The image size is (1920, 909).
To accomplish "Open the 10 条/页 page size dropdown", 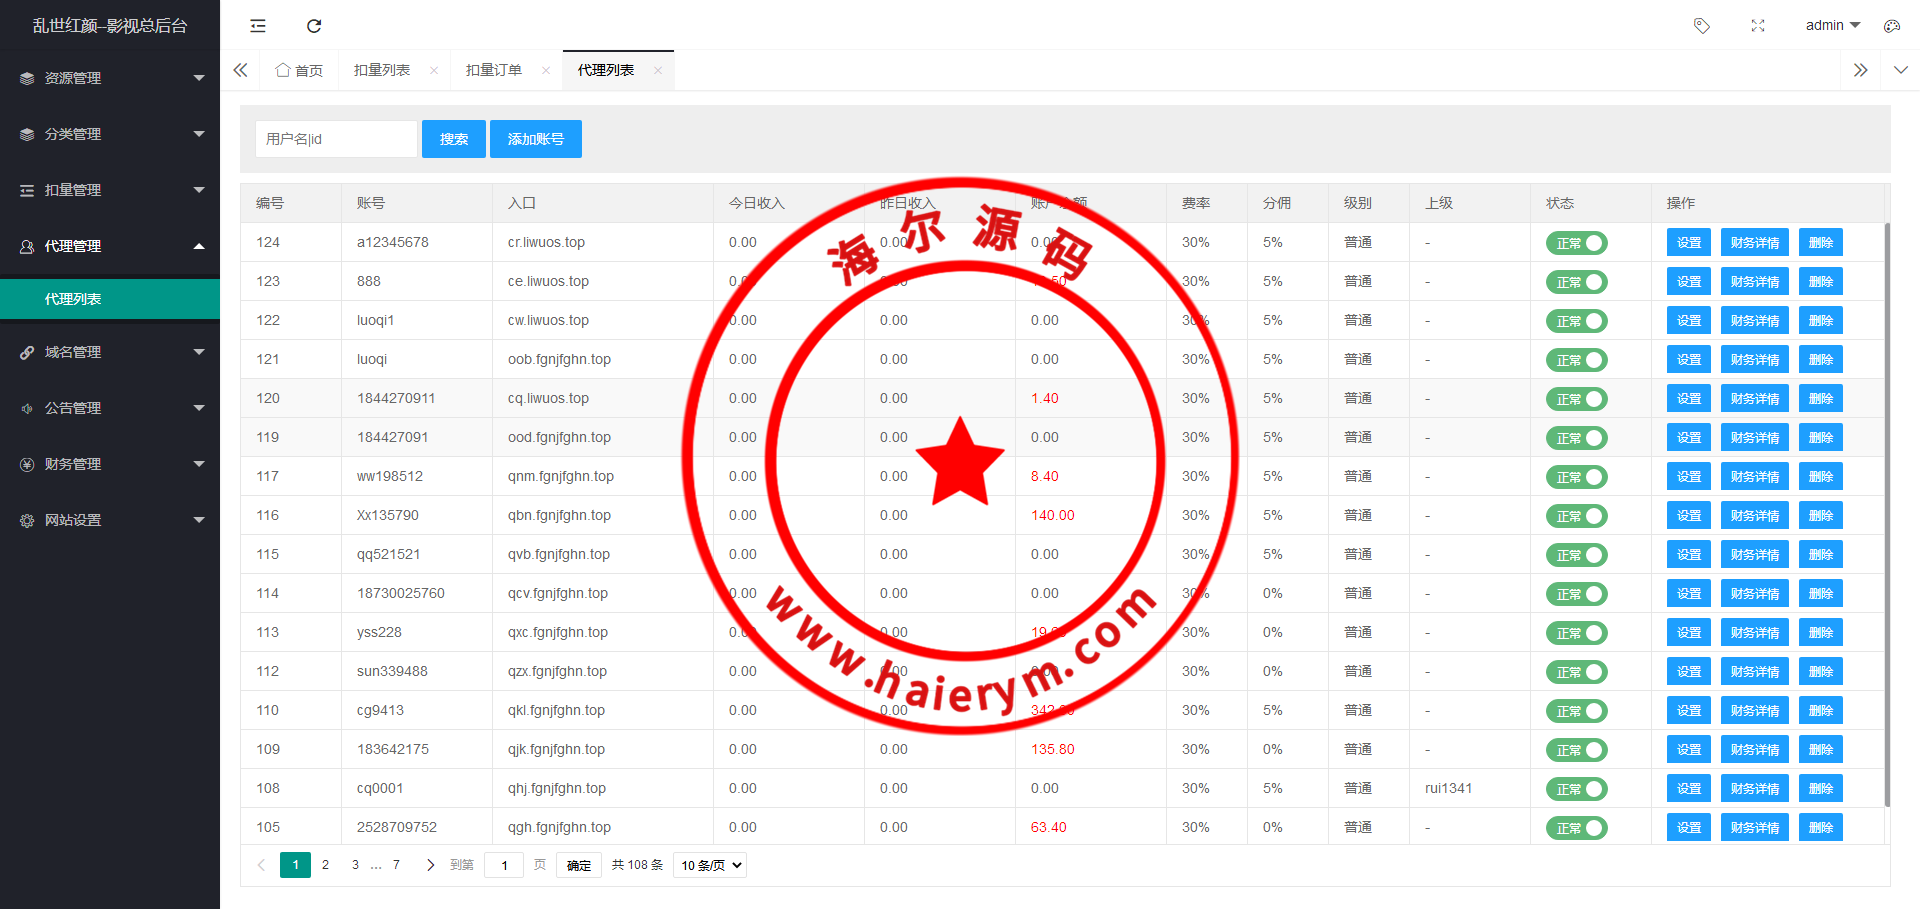I will pyautogui.click(x=709, y=864).
